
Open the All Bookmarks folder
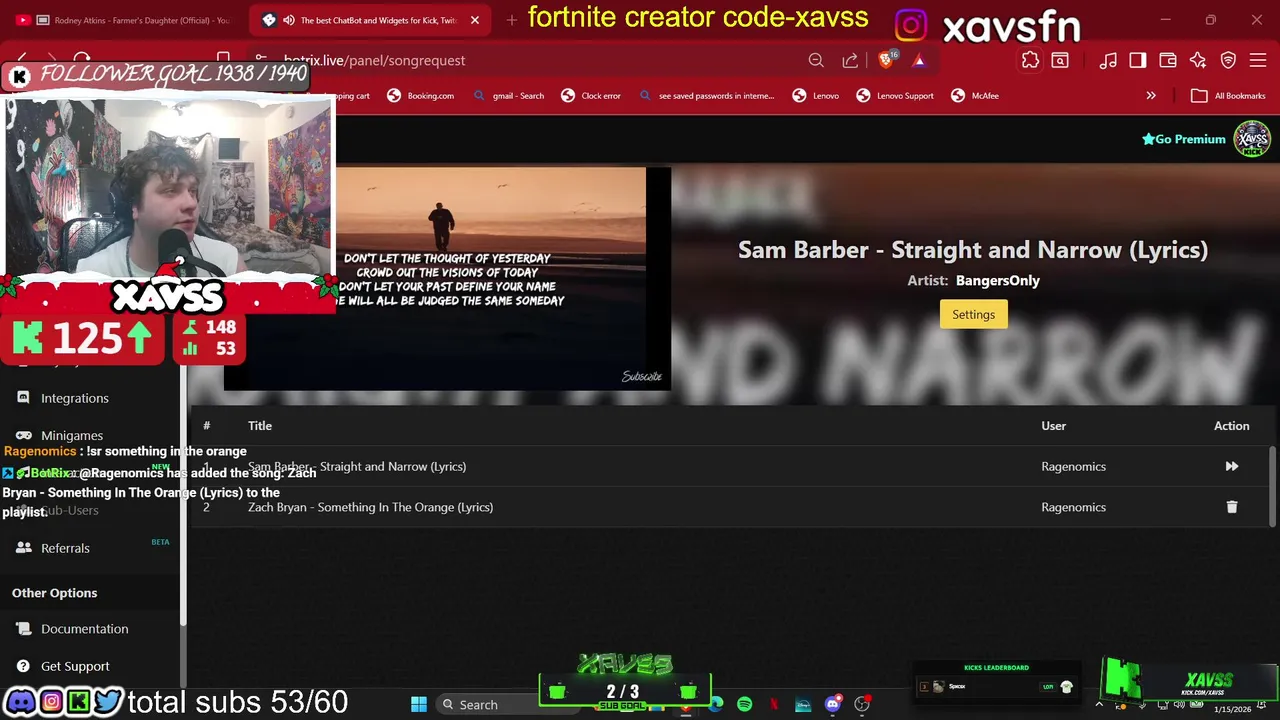click(x=1228, y=96)
